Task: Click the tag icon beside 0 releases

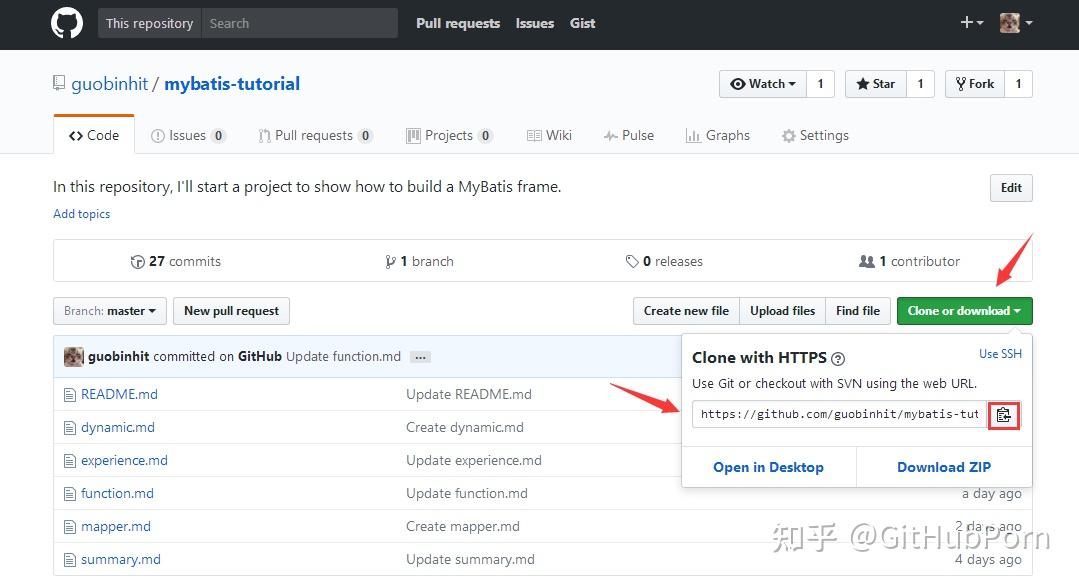Action: click(632, 261)
